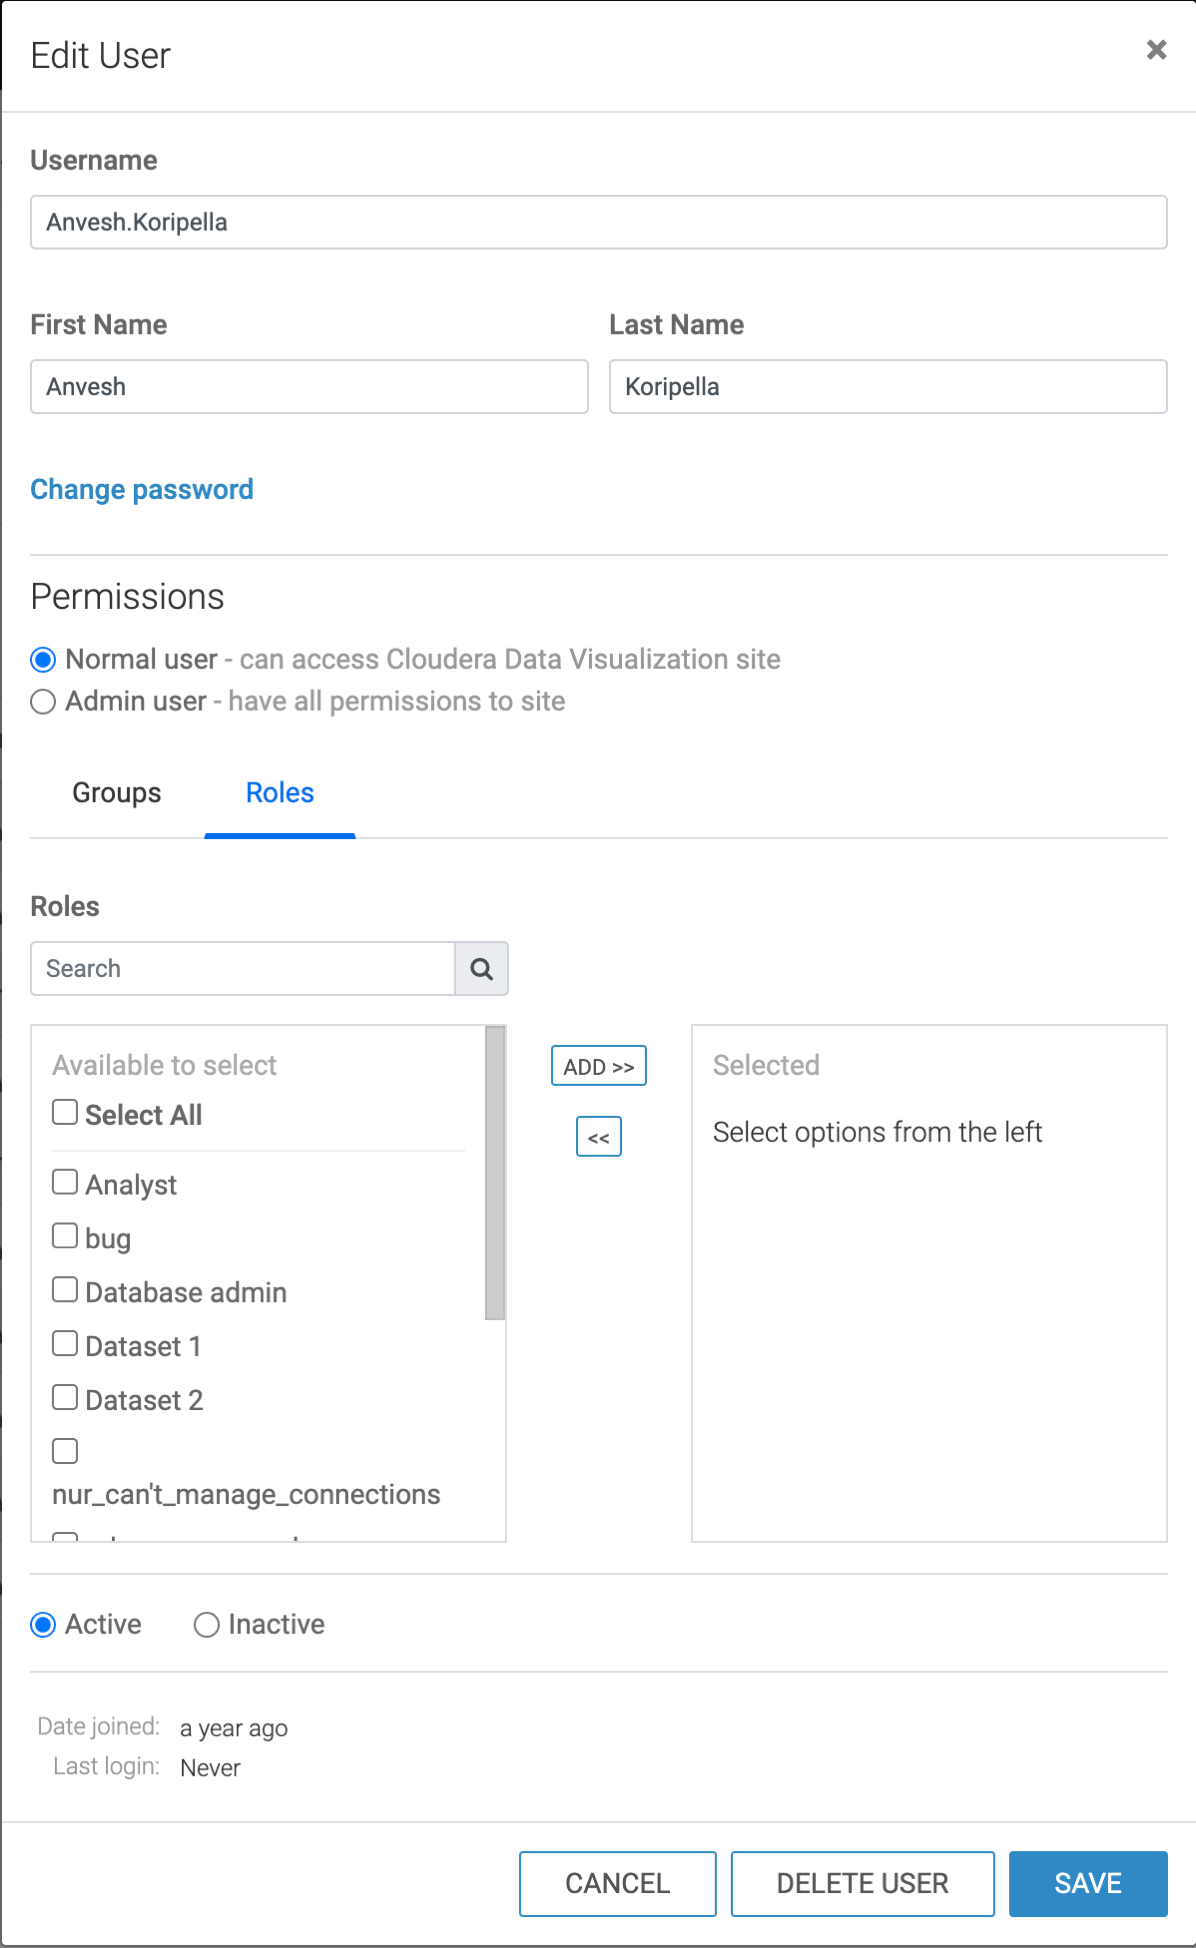Tick the Dataset 2 role checkbox
Screen dimensions: 1196x1948
pyautogui.click(x=65, y=1398)
